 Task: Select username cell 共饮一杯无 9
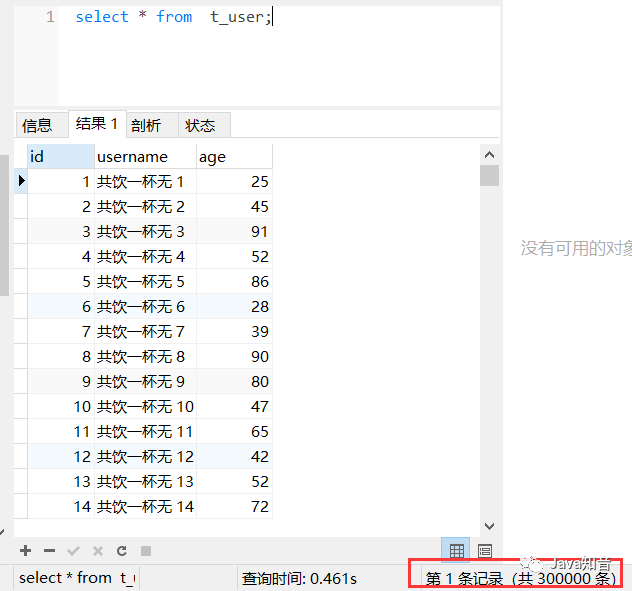pos(146,381)
